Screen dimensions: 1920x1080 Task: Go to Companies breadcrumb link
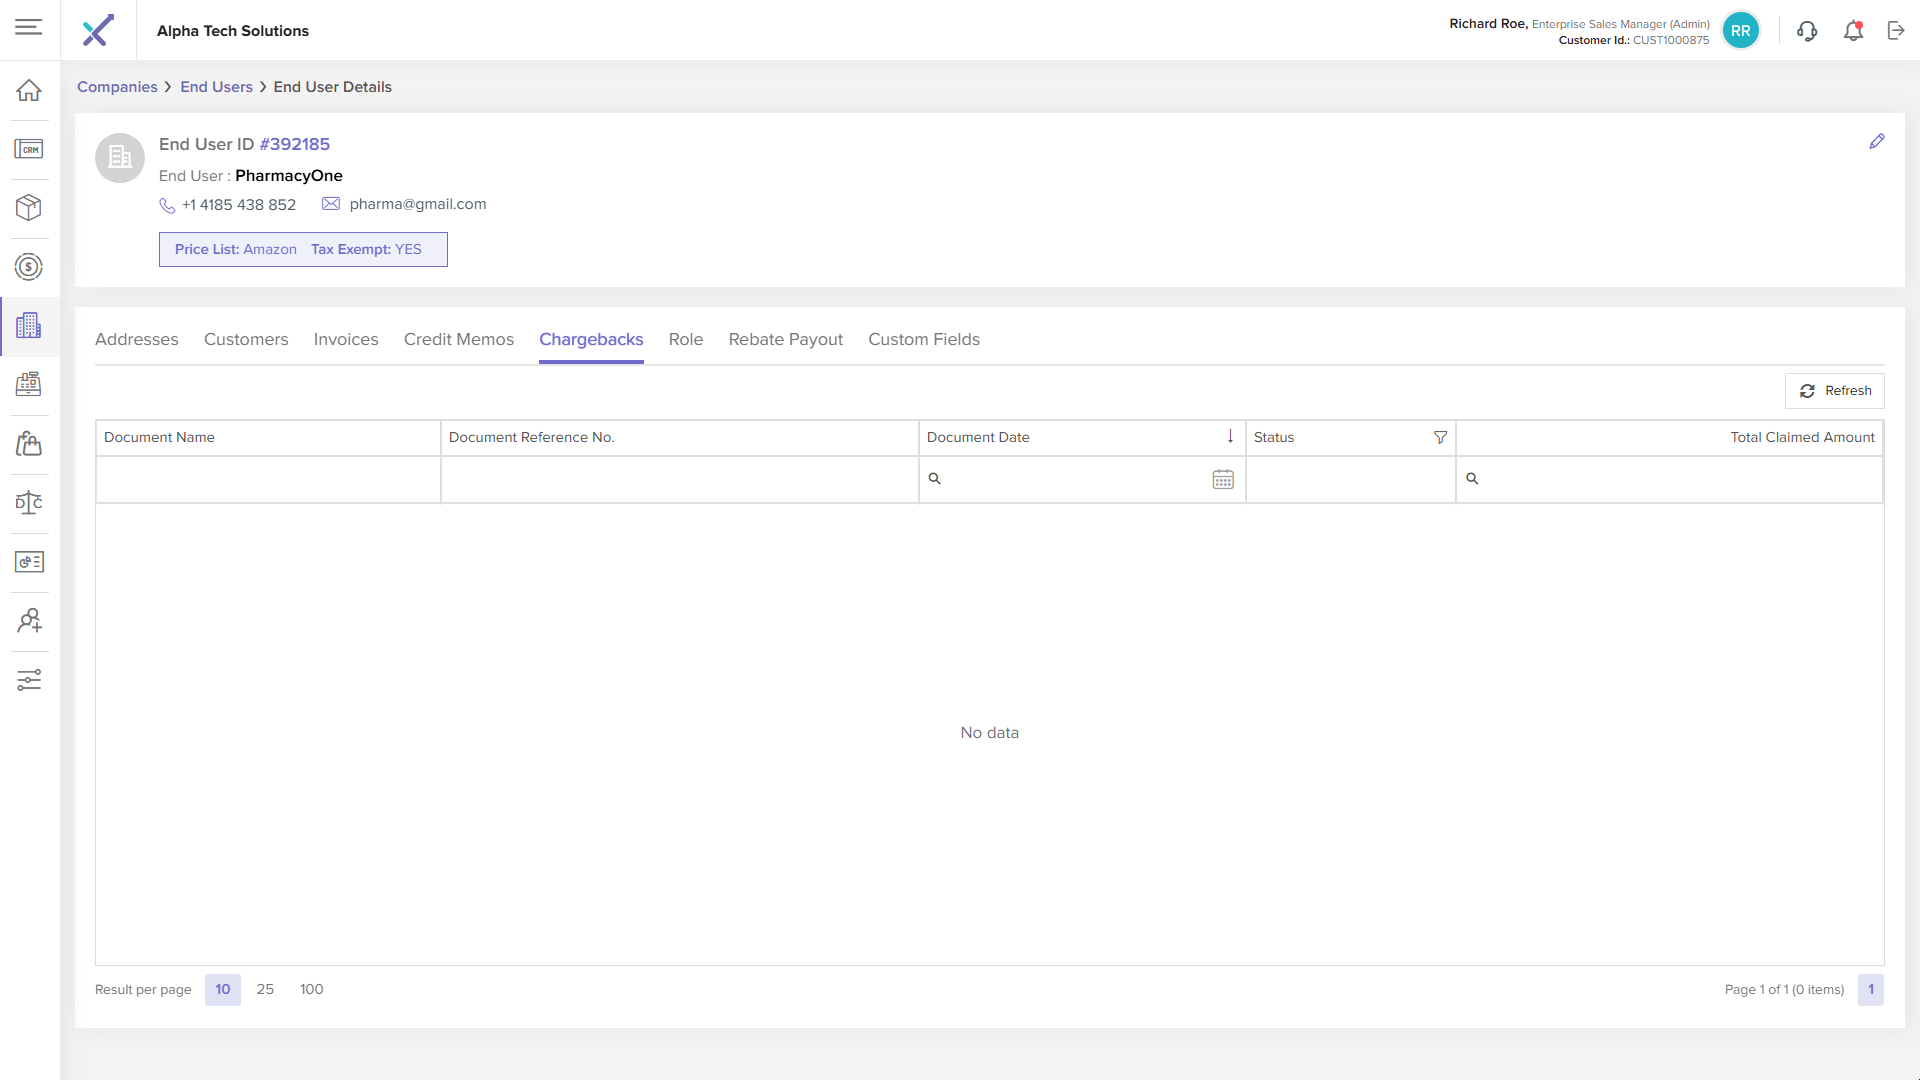(x=117, y=87)
